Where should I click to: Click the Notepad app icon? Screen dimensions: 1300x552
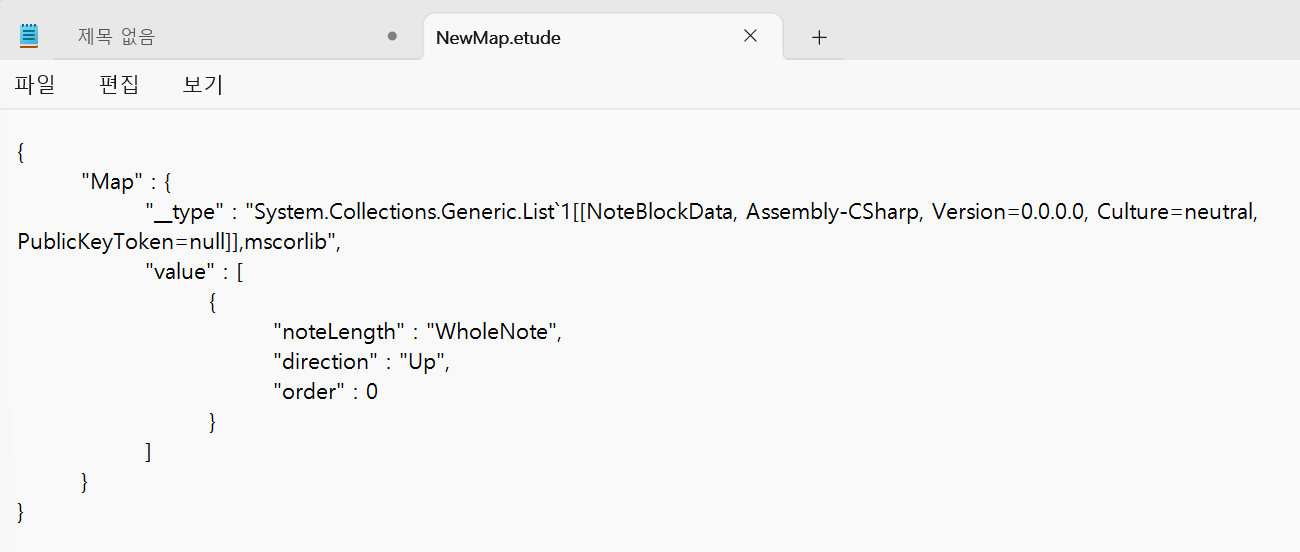coord(29,37)
